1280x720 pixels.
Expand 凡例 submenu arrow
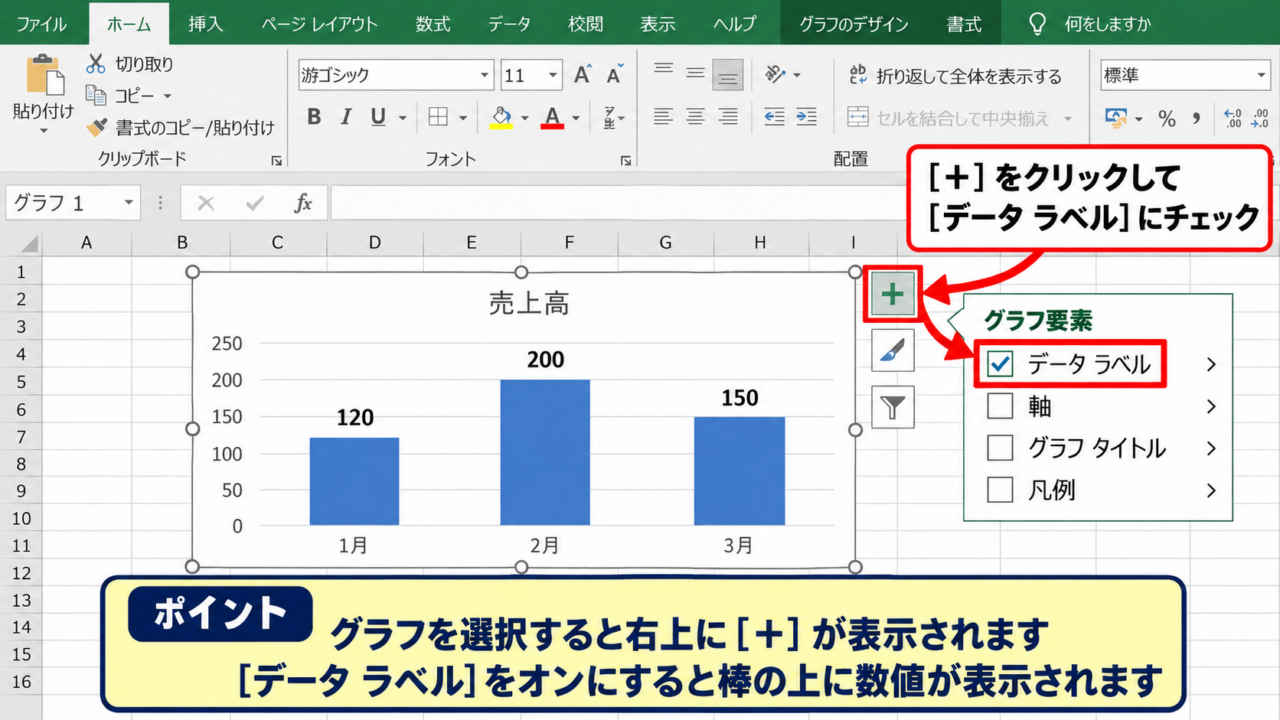click(x=1211, y=490)
